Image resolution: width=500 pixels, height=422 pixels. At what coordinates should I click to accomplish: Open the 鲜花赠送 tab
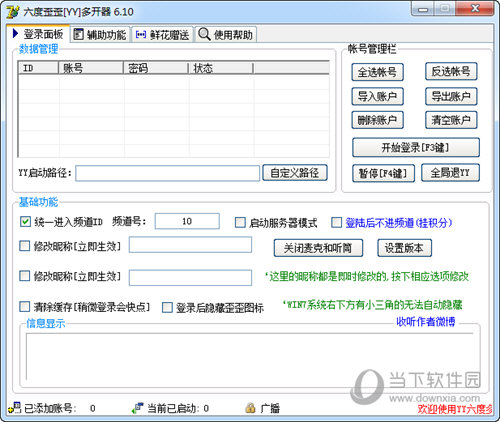point(163,34)
